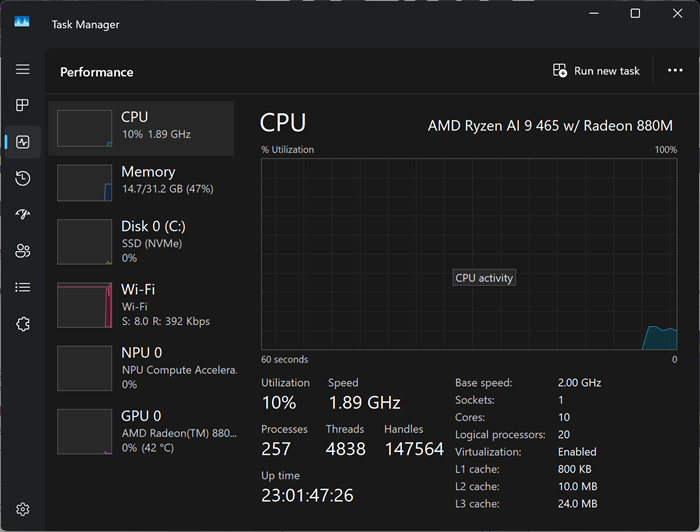Click the % Utilization graph label
Viewport: 700px width, 532px height.
coord(288,150)
